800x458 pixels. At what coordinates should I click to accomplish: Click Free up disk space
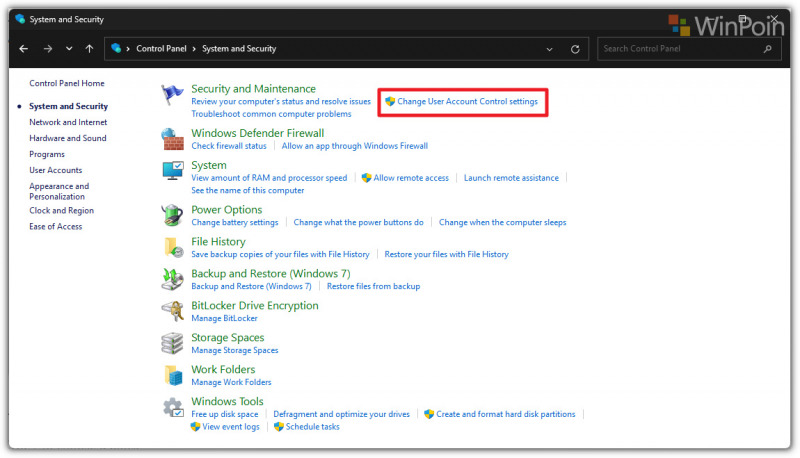pos(225,414)
